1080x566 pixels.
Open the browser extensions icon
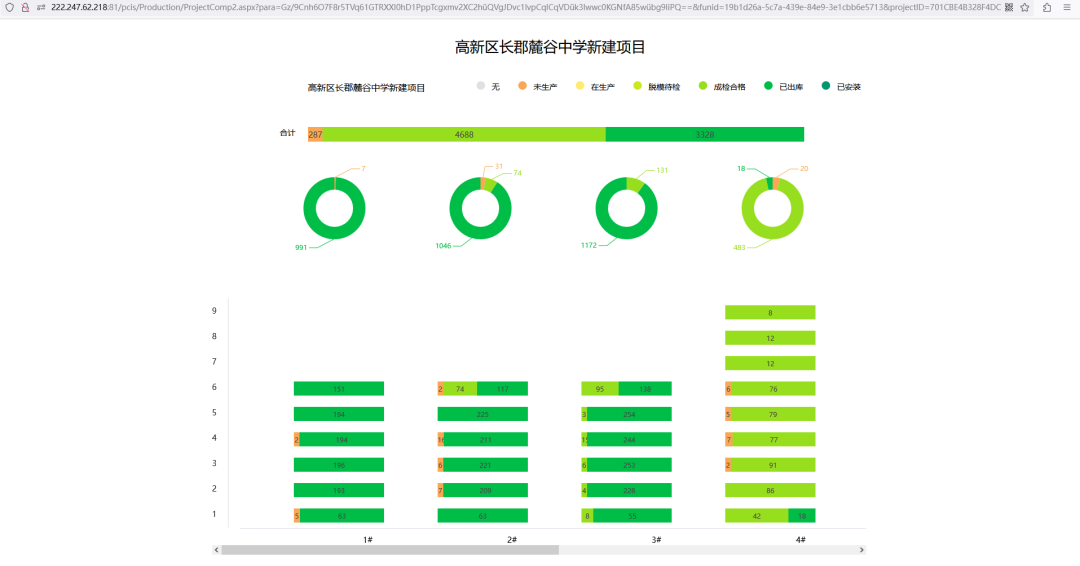click(1047, 7)
